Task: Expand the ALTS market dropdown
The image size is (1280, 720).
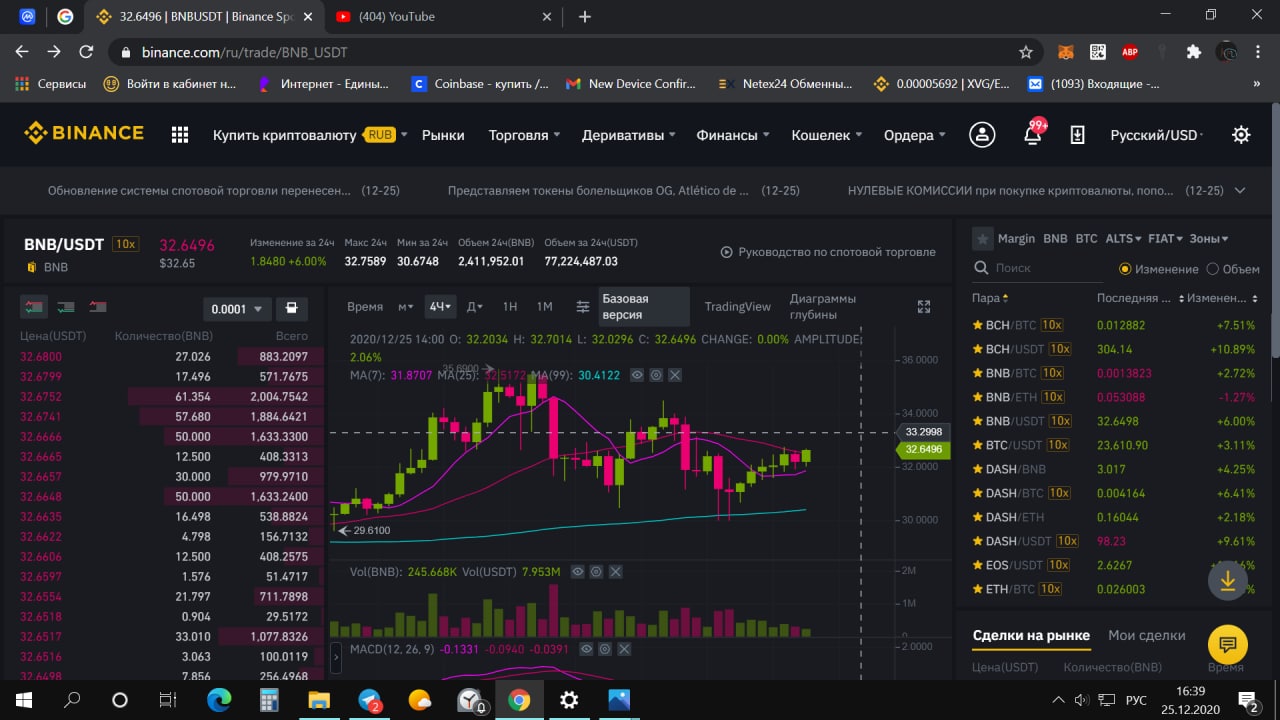Action: pyautogui.click(x=1124, y=239)
